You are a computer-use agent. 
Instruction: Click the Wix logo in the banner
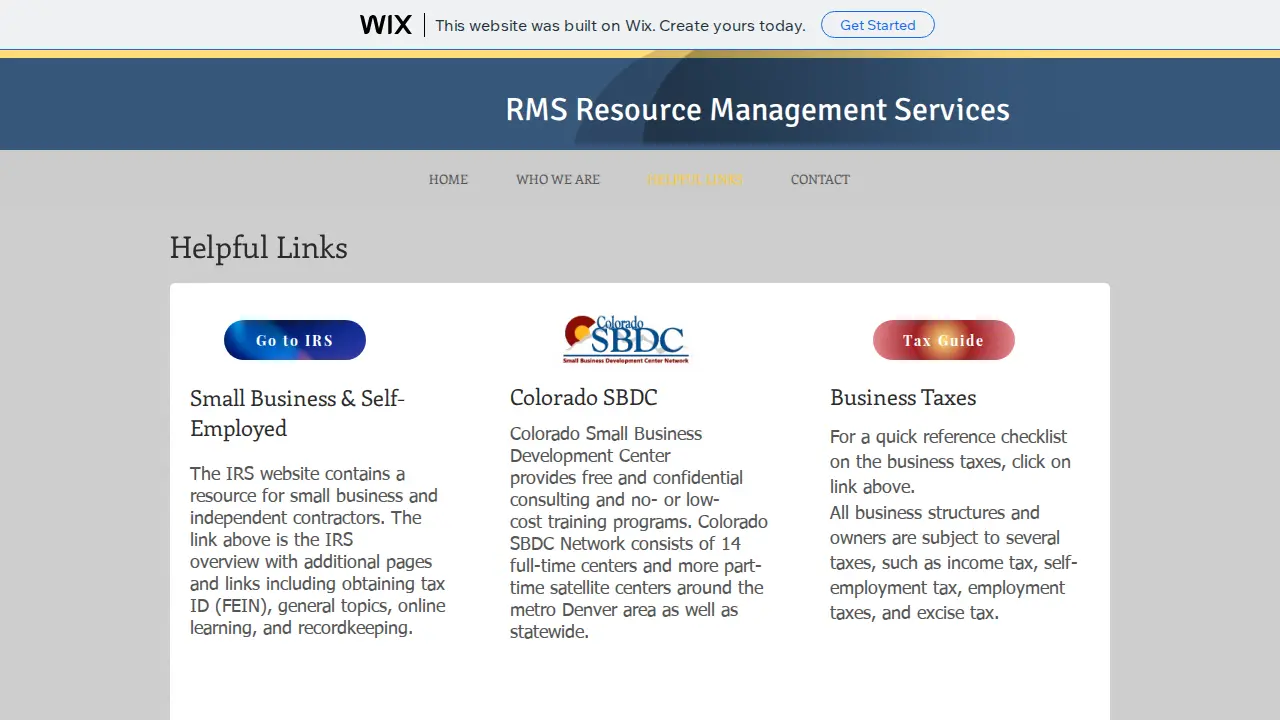[385, 25]
